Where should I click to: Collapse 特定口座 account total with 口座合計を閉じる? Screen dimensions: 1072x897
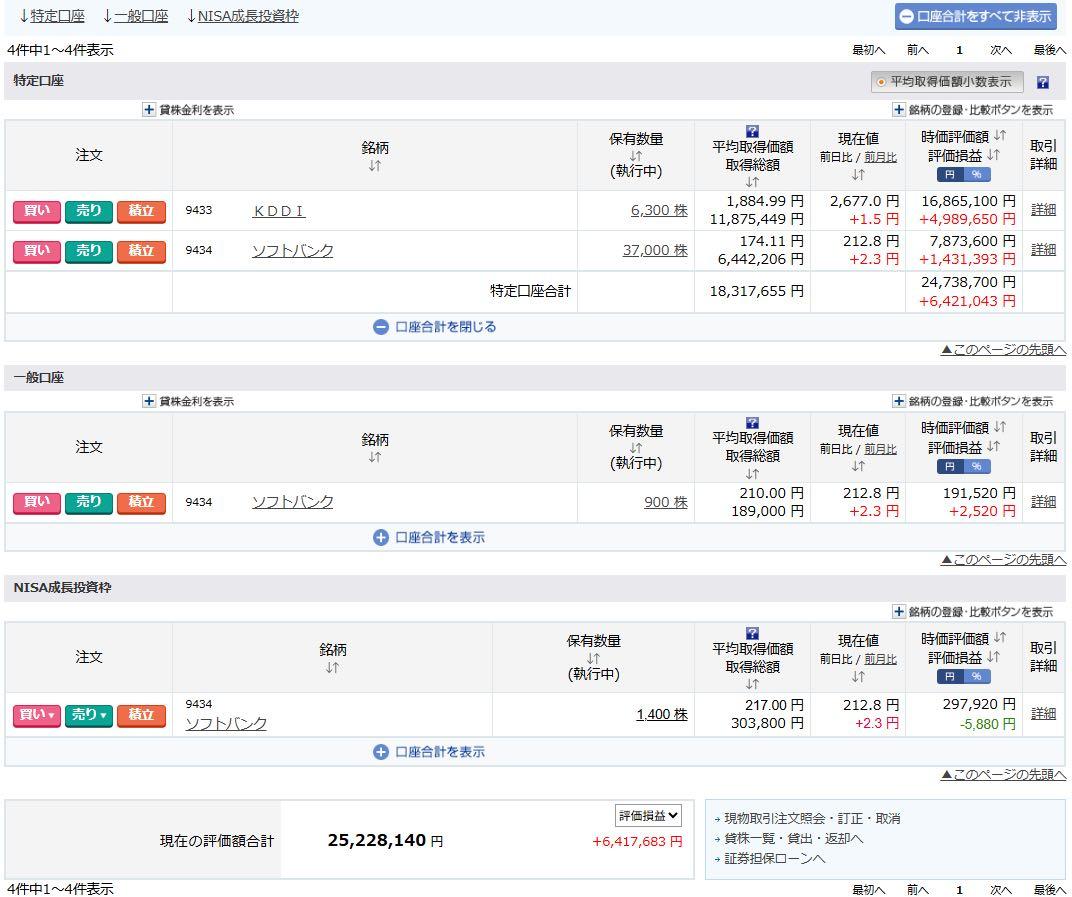435,327
